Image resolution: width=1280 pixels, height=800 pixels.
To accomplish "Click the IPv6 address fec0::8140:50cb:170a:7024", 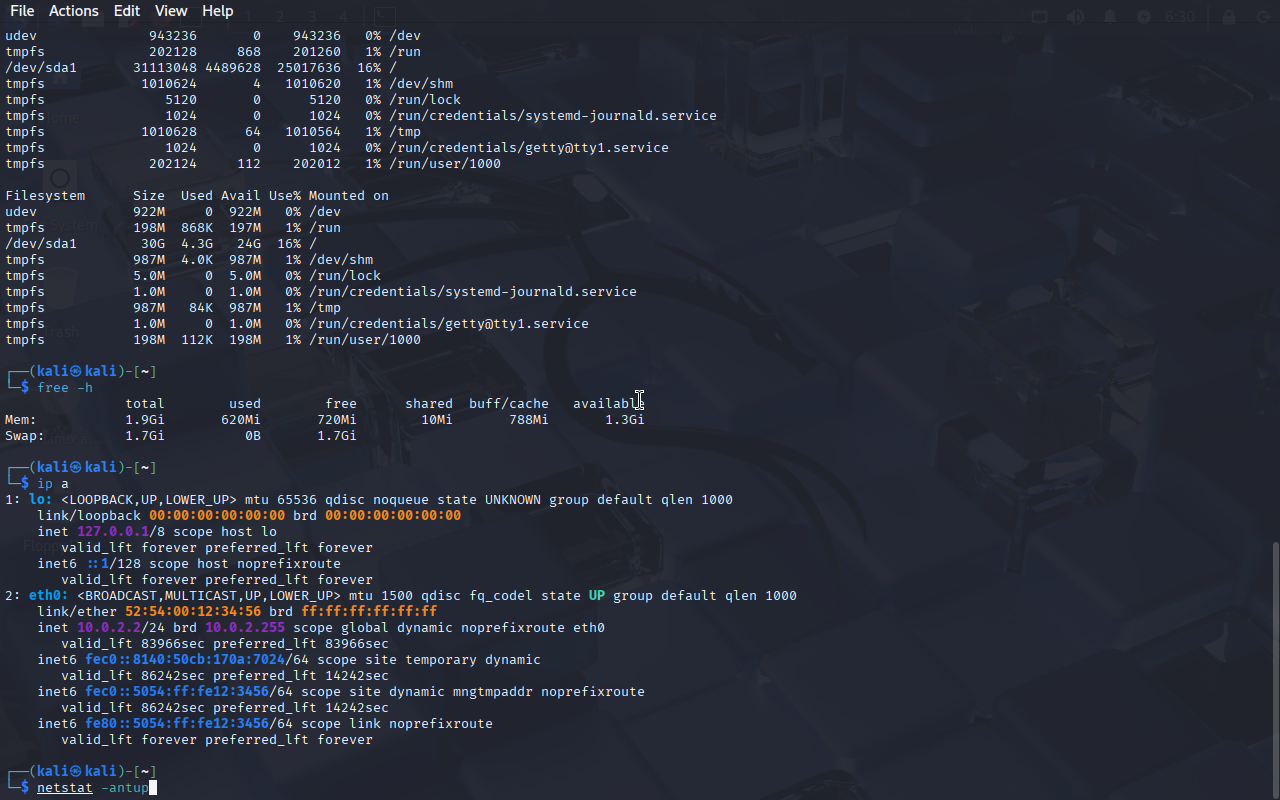I will pyautogui.click(x=185, y=660).
